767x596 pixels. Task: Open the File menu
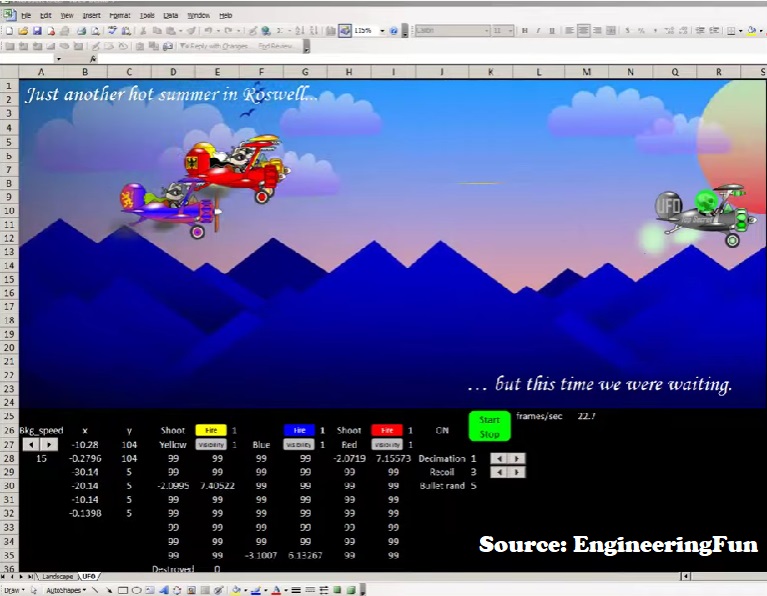[x=25, y=16]
